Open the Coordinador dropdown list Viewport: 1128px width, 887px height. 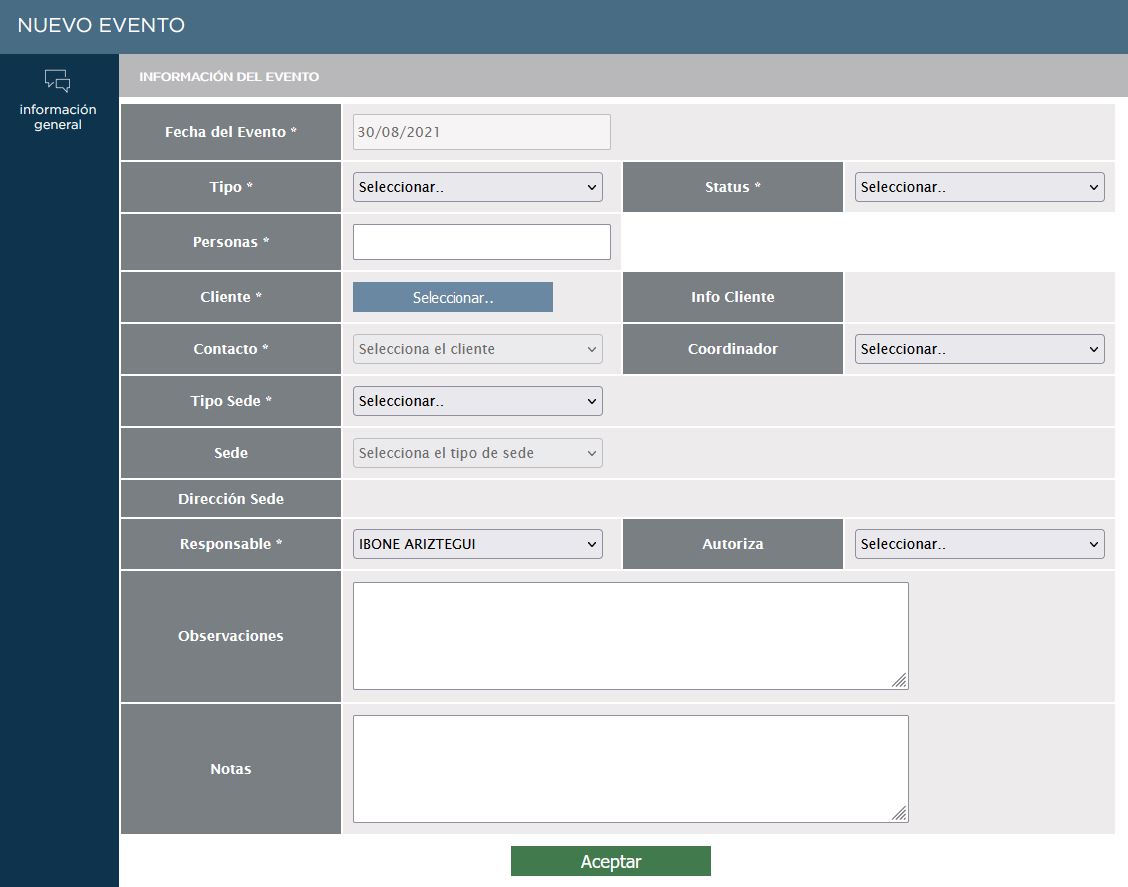tap(979, 349)
